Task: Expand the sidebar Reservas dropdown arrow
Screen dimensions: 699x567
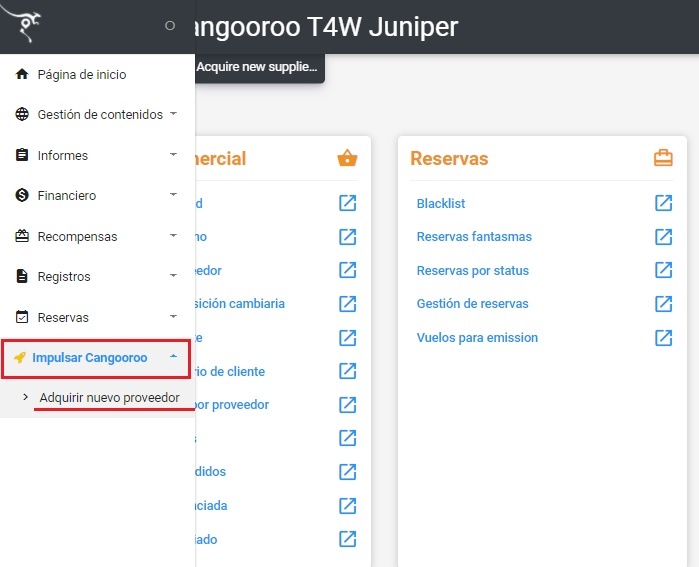Action: (x=173, y=316)
